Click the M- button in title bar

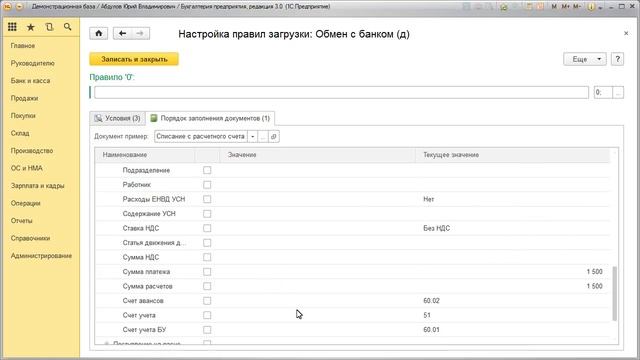[x=577, y=7]
